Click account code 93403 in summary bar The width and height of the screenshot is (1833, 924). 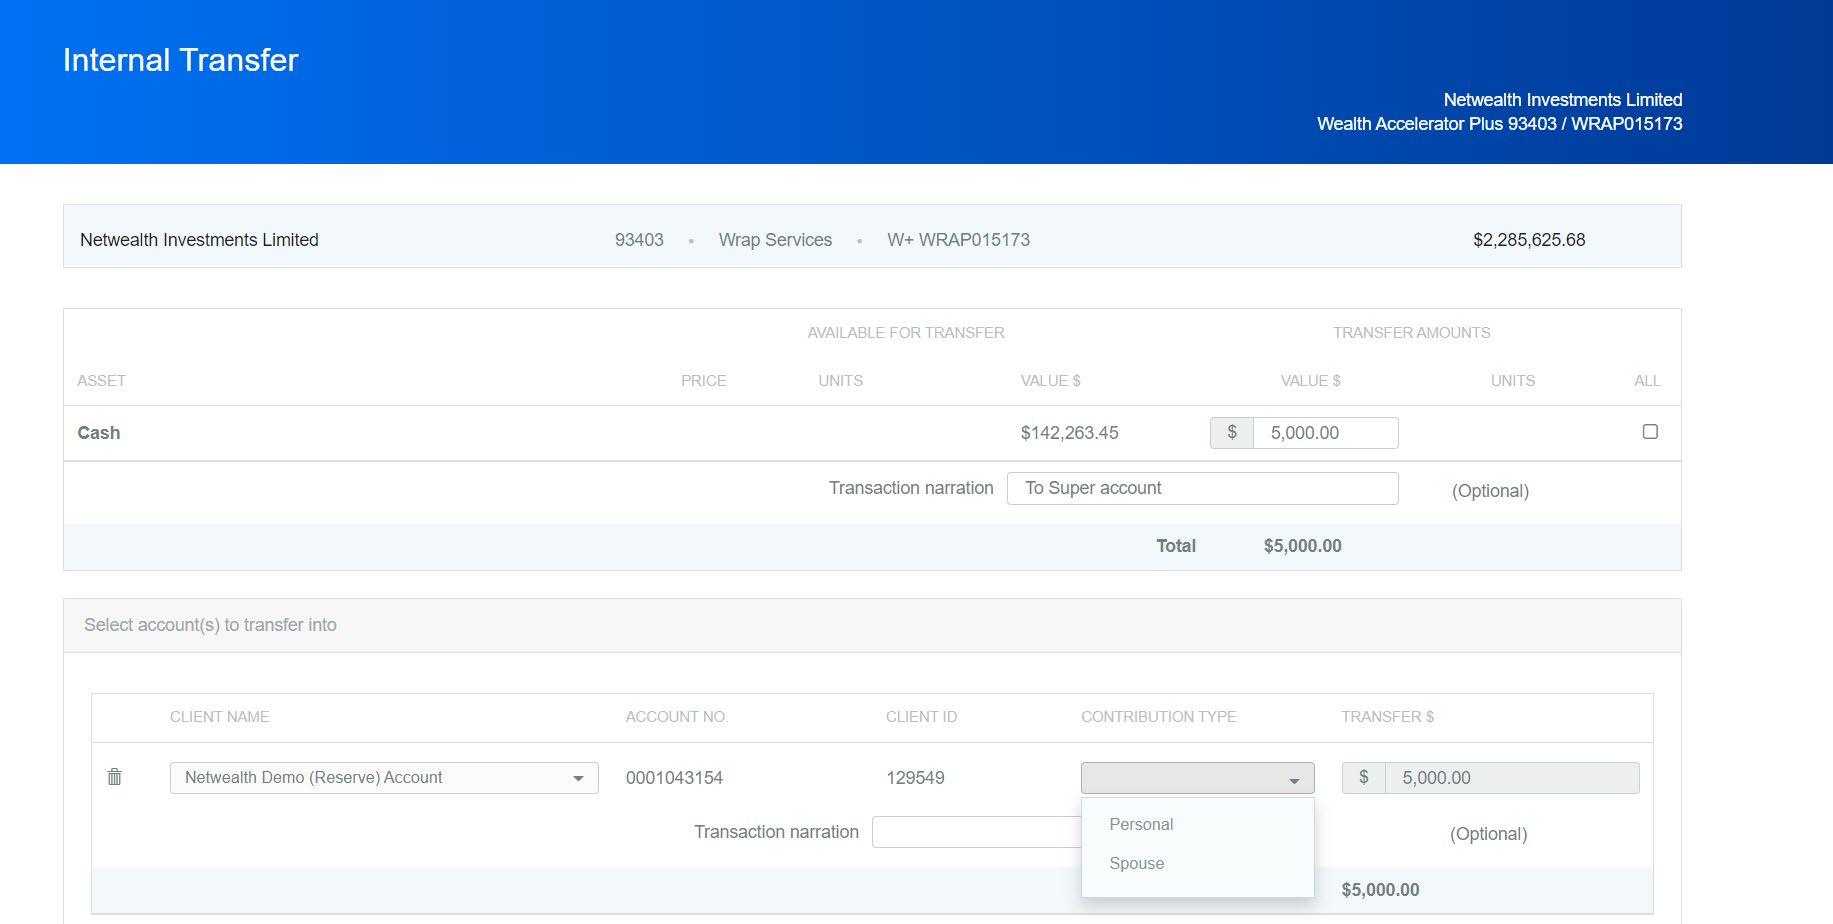[x=639, y=240]
